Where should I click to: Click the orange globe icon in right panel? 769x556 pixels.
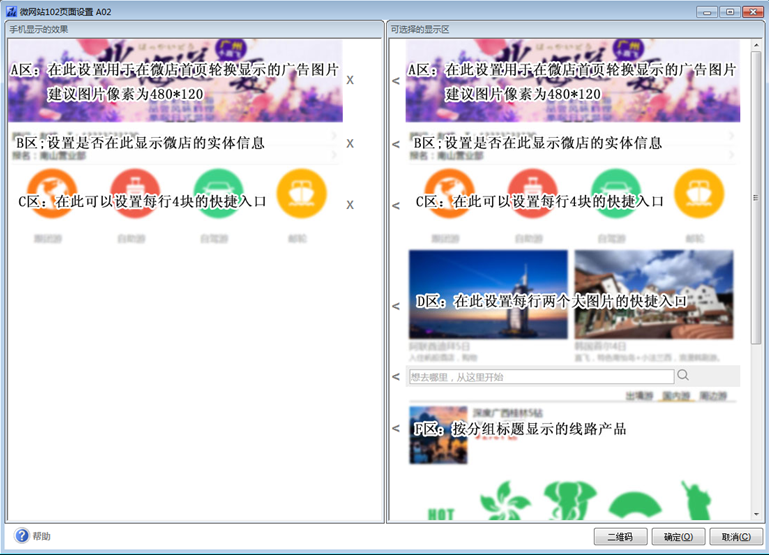click(x=449, y=194)
